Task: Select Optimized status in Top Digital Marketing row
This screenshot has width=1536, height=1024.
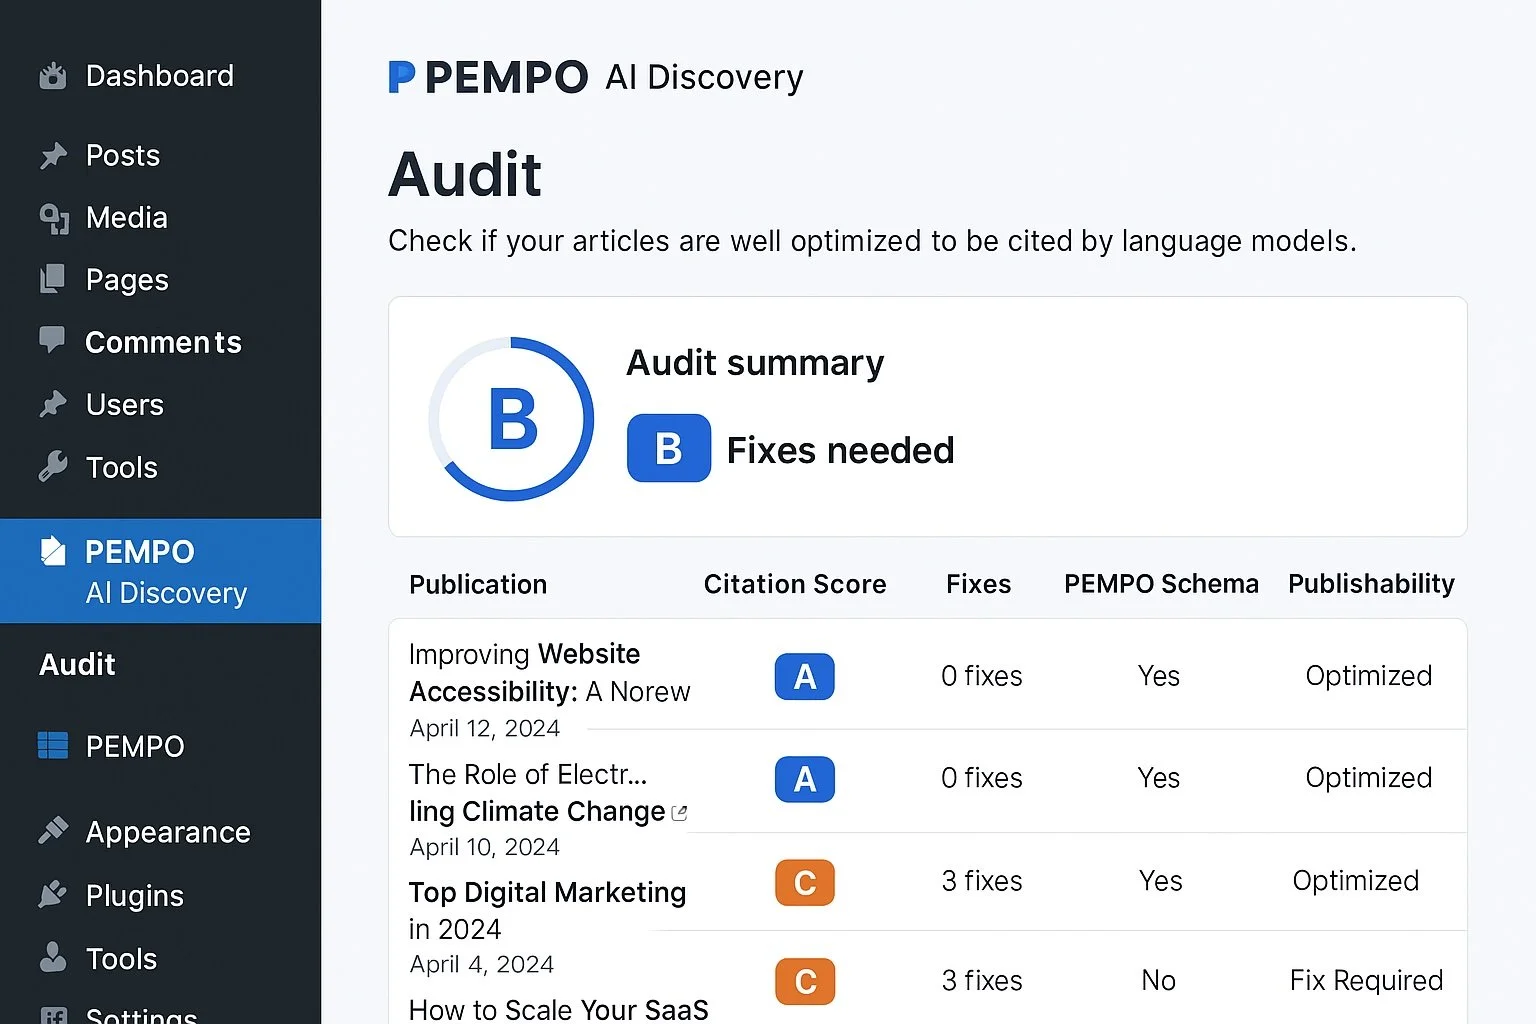Action: [1355, 881]
